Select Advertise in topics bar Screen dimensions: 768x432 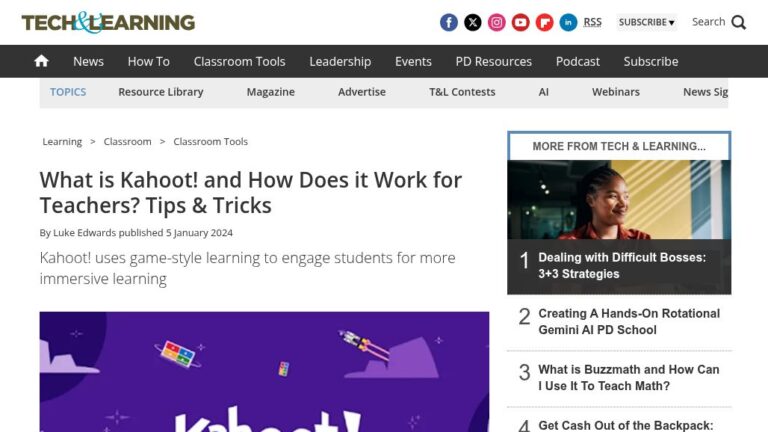click(361, 92)
